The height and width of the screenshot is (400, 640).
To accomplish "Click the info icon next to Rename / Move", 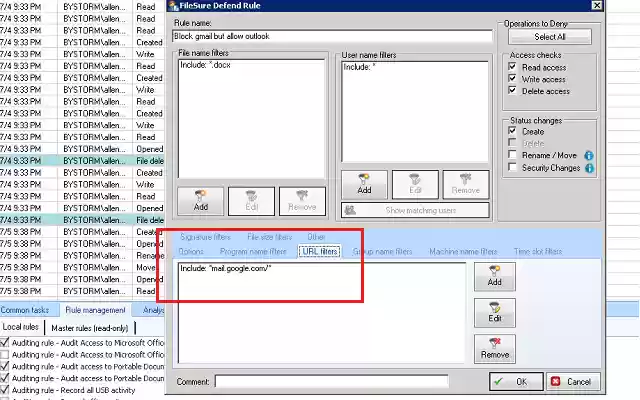I will [589, 156].
